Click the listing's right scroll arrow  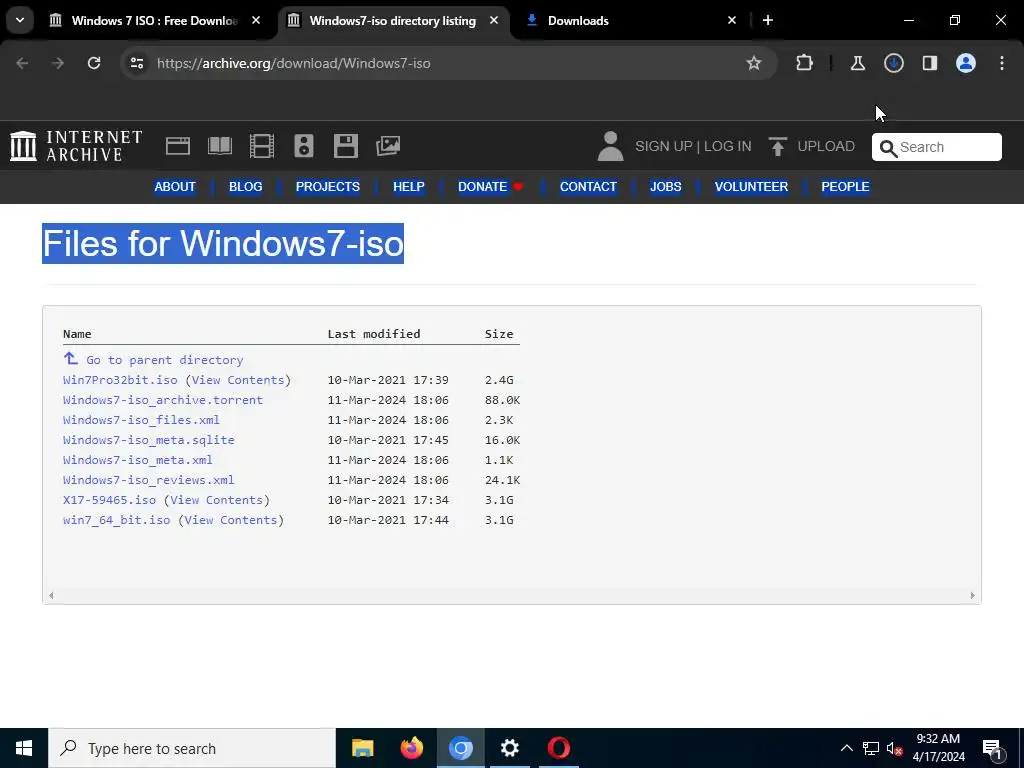point(972,595)
